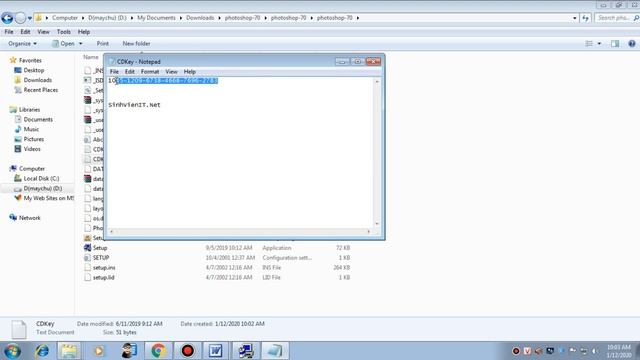Click the Notepad horizontal scrollbar
Screen dimensions: 640x360
[x=240, y=231]
